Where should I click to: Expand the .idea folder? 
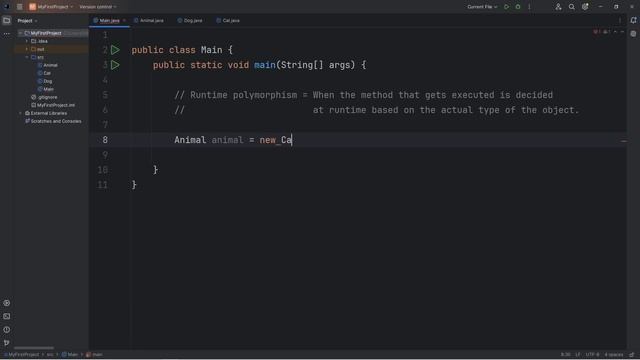click(27, 41)
